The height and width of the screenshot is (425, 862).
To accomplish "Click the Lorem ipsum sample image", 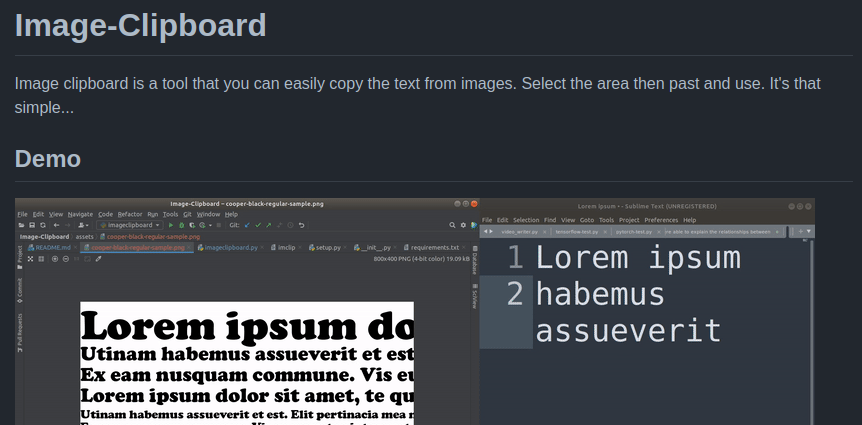I will tap(246, 362).
